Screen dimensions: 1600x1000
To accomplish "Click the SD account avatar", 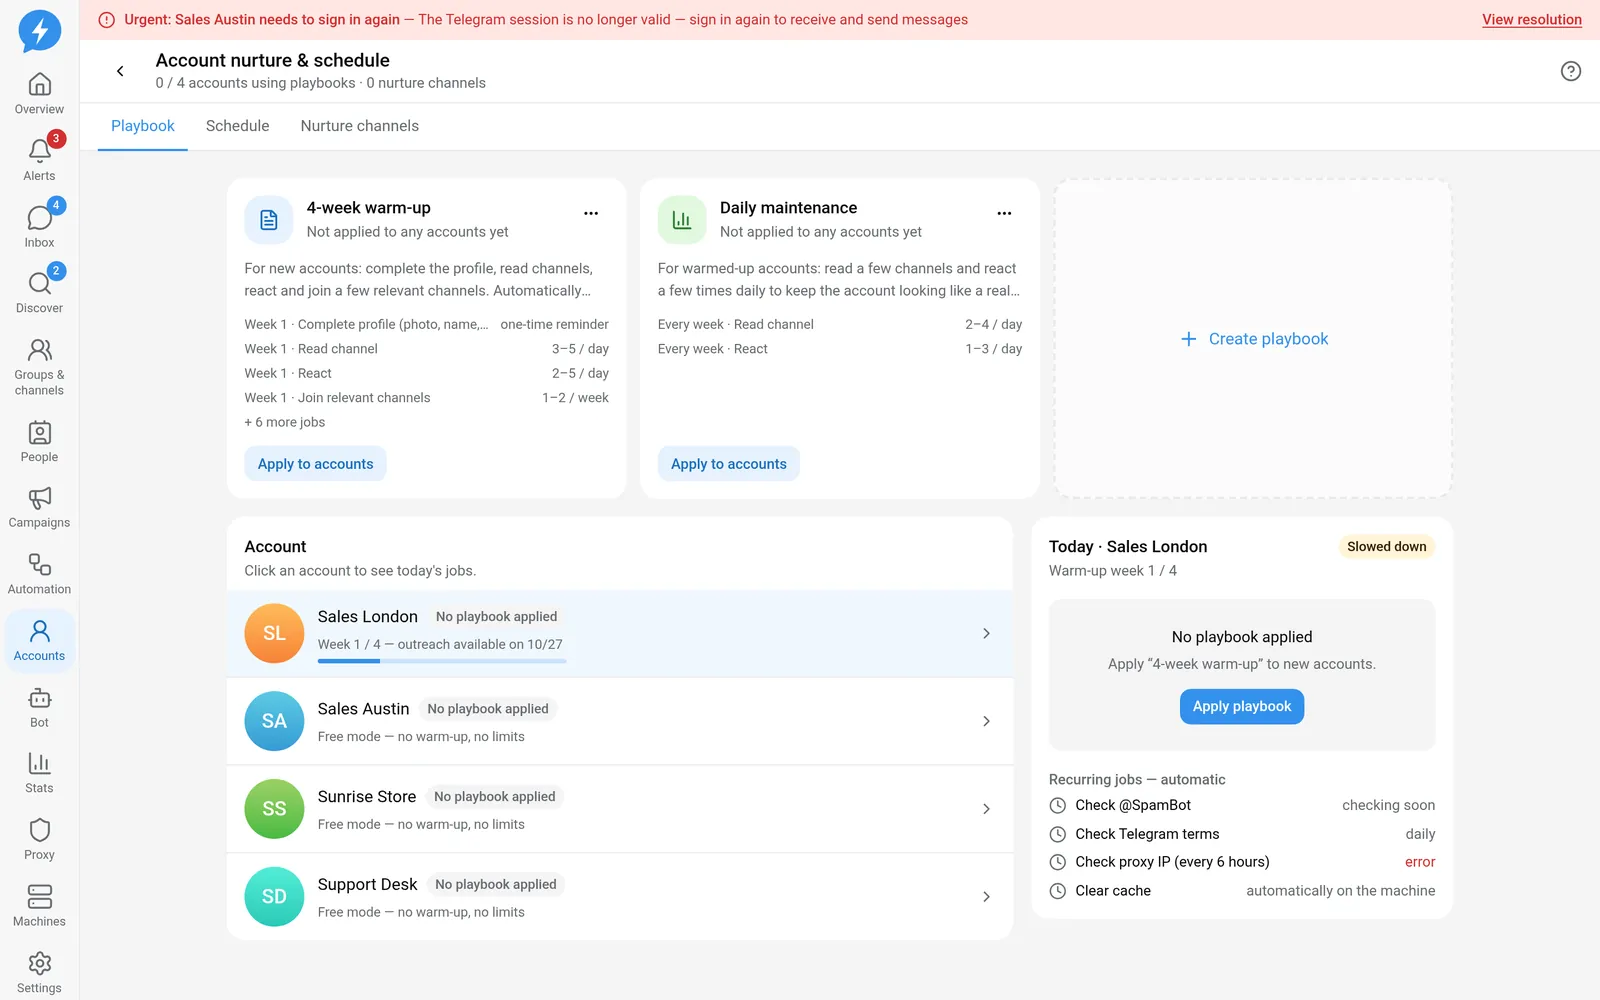I will click(274, 897).
